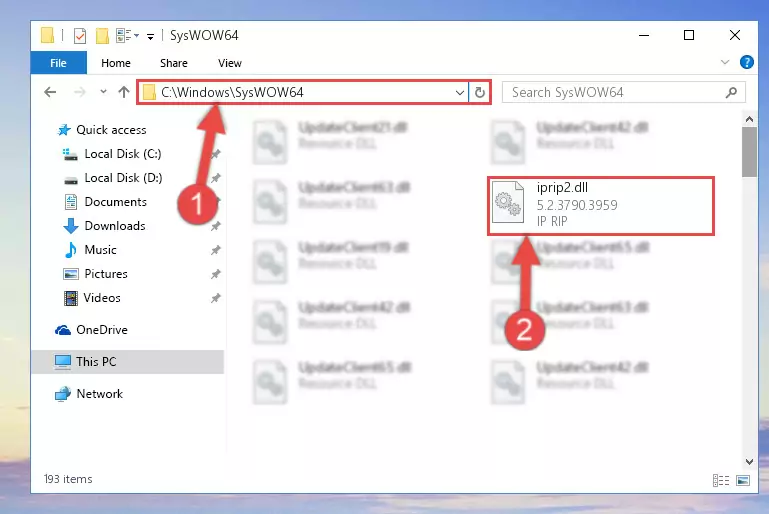Open Music in navigation pane
This screenshot has height=514, width=769.
click(100, 250)
